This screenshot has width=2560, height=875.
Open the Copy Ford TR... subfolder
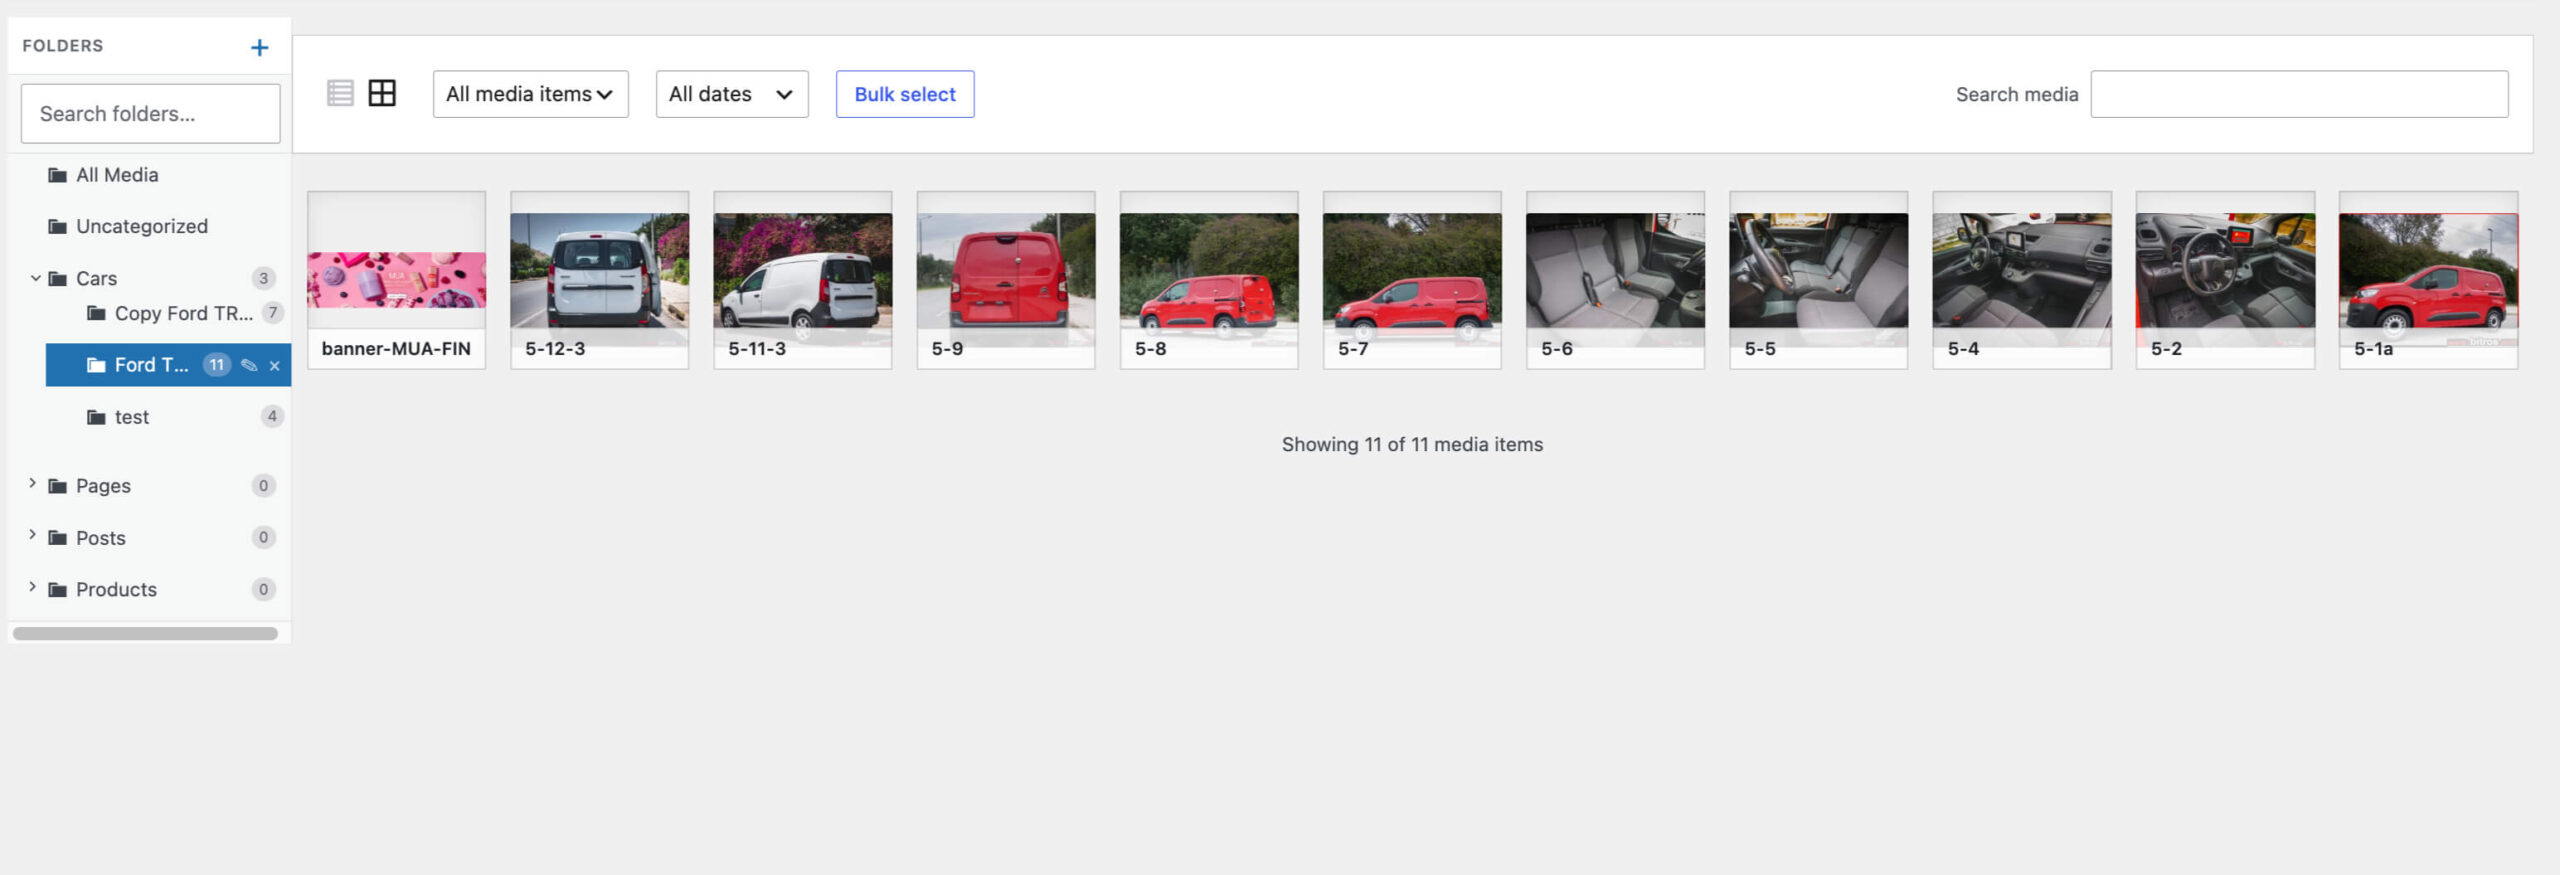[183, 314]
